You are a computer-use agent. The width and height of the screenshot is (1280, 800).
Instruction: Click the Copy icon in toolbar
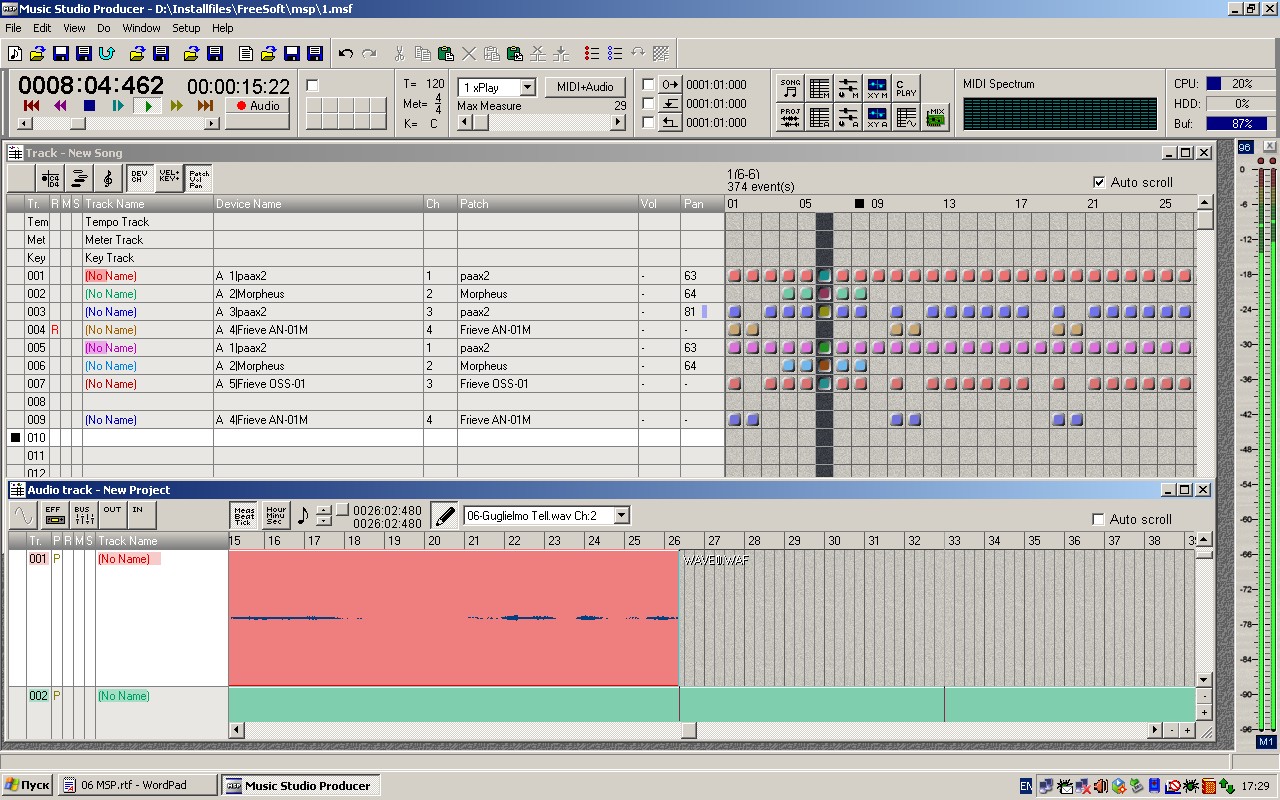(422, 53)
